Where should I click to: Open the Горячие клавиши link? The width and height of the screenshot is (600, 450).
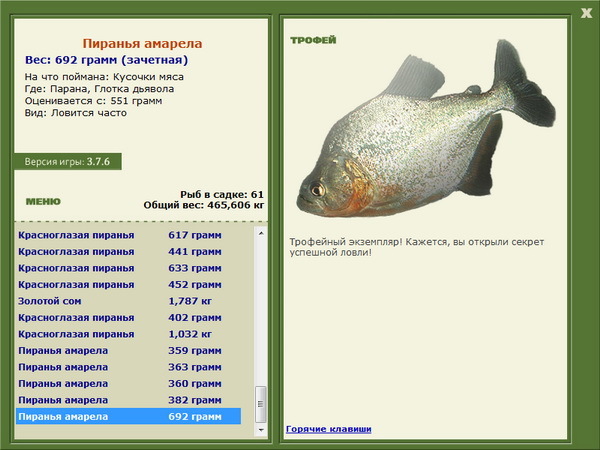(x=329, y=429)
